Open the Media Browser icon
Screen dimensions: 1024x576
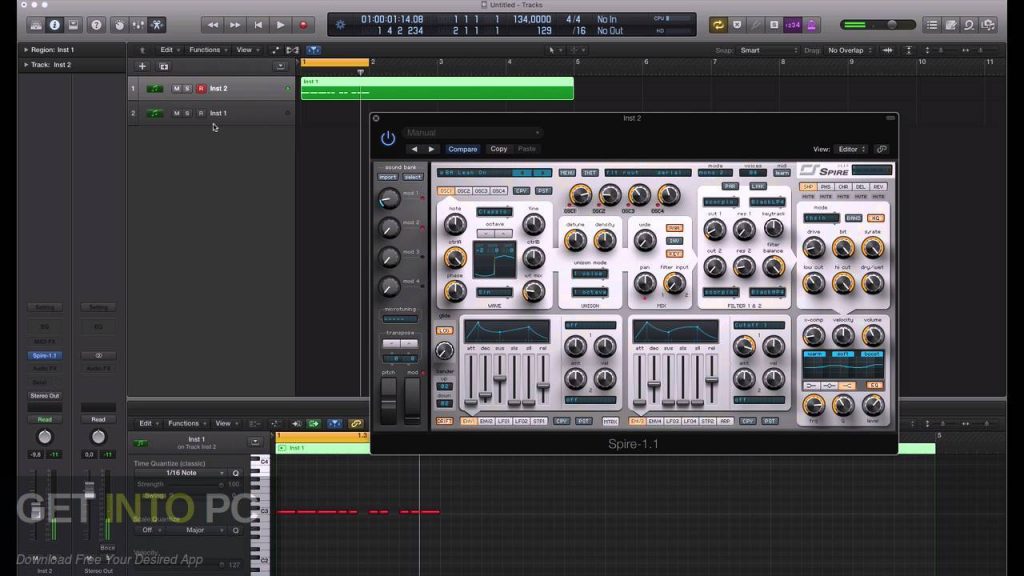click(x=988, y=25)
